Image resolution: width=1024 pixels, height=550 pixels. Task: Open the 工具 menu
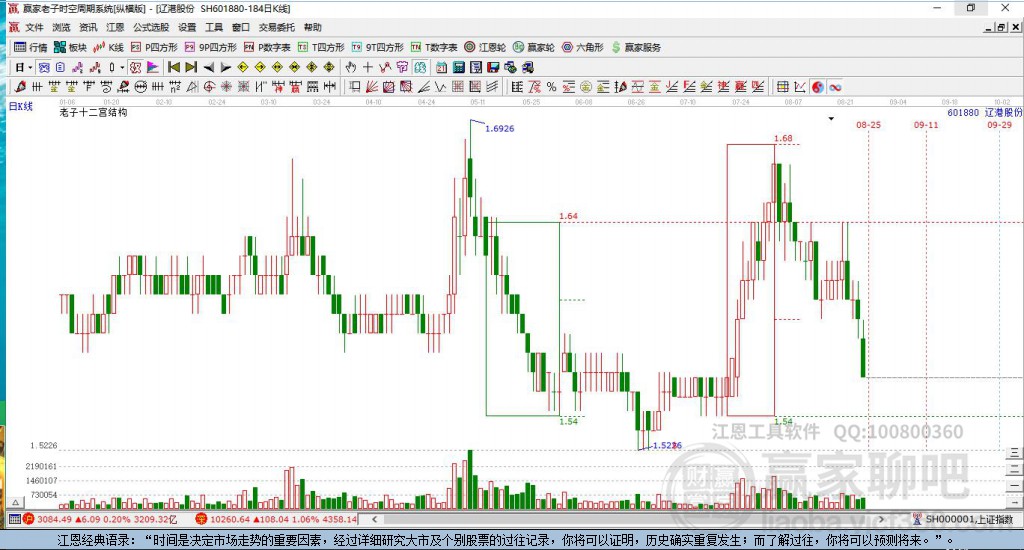[x=214, y=27]
